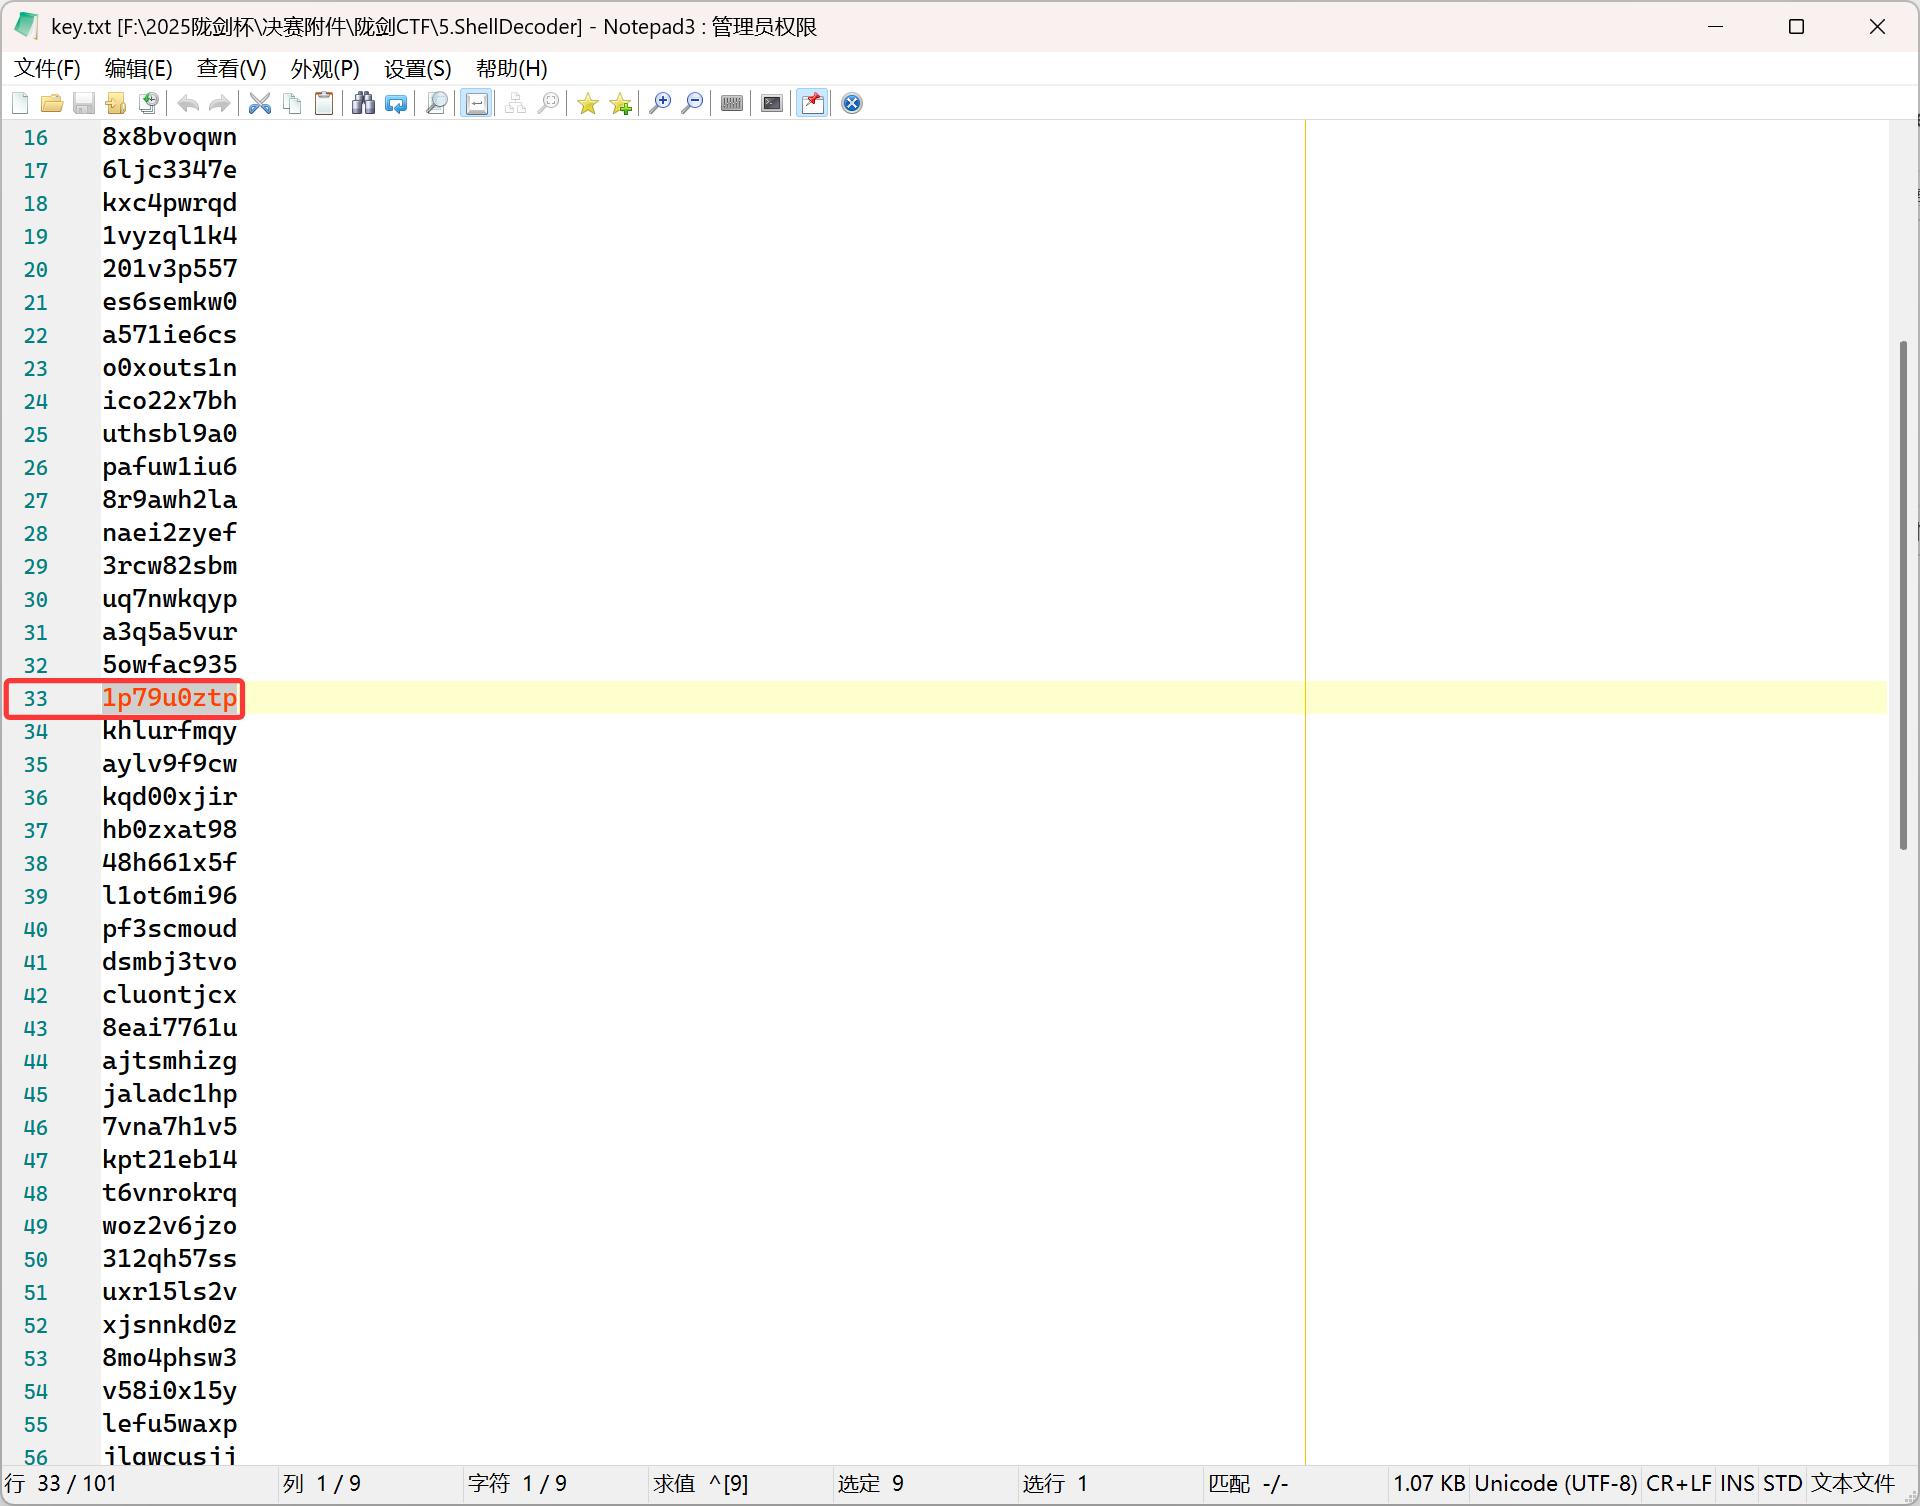Toggle the Always On Top pin button
Screen dimensions: 1920x1506
point(813,103)
